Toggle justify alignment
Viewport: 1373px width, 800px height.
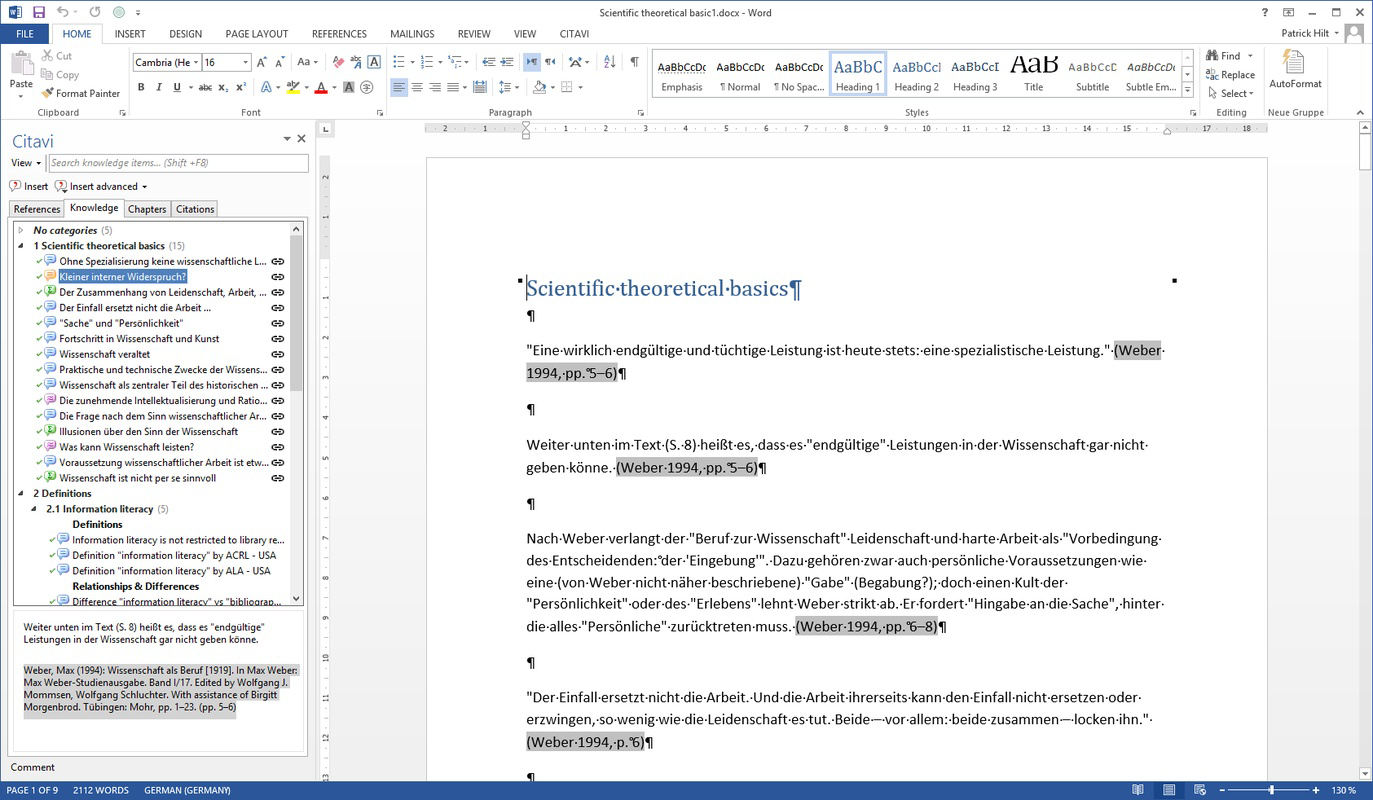click(x=453, y=88)
